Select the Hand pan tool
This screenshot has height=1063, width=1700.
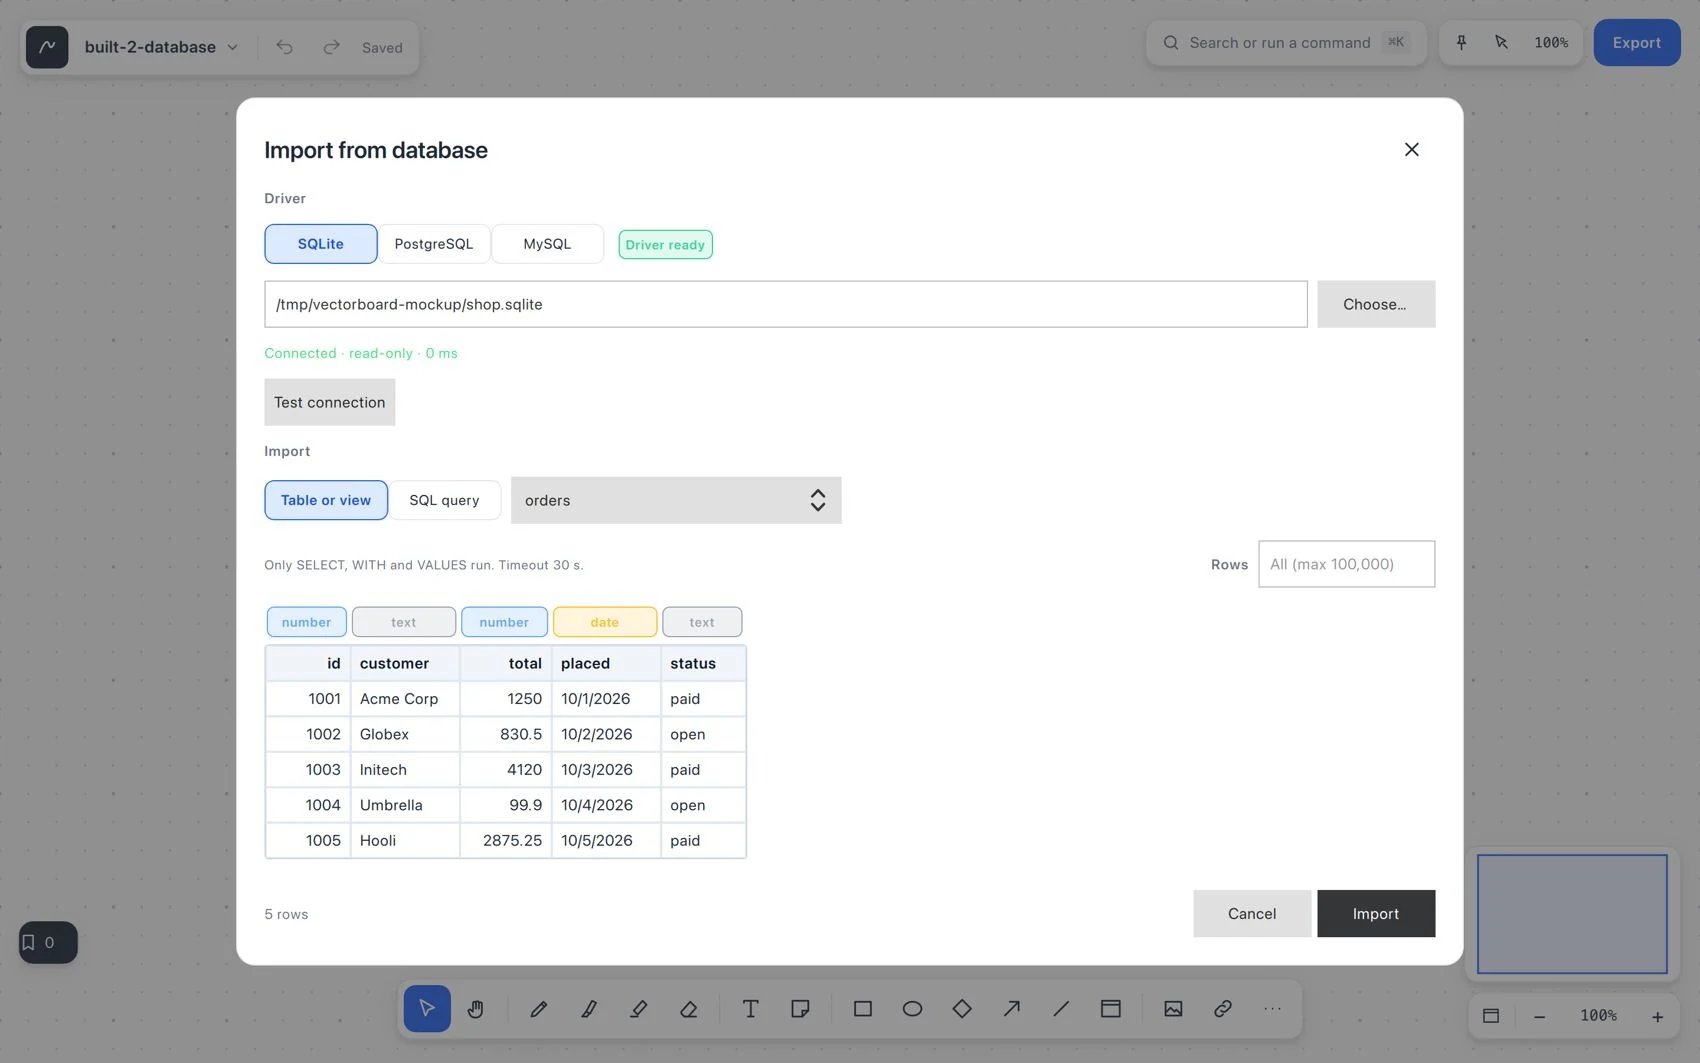476,1008
